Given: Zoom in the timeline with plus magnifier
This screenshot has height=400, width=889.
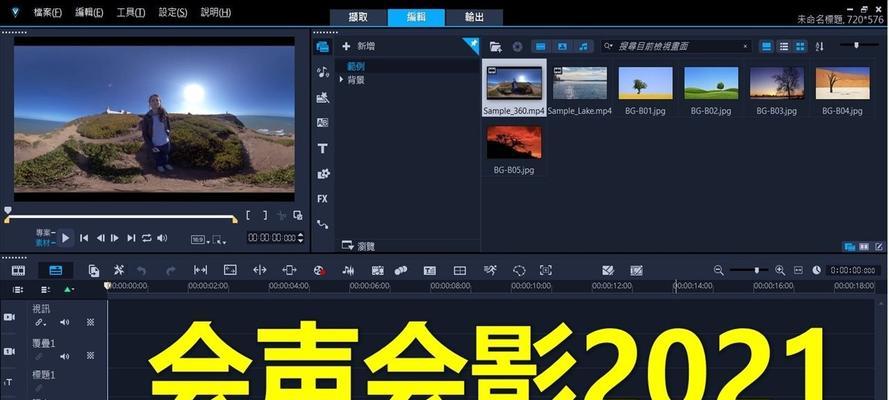Looking at the screenshot, I should pos(780,270).
